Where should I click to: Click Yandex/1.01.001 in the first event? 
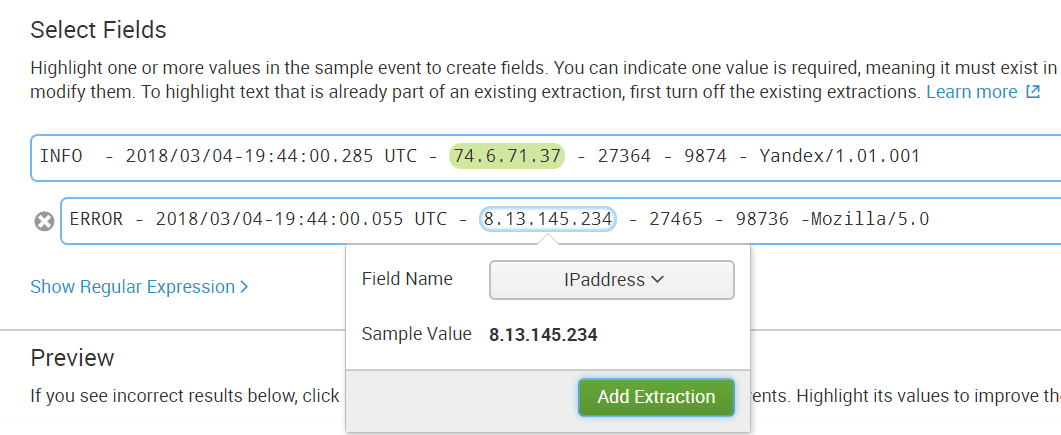[x=839, y=156]
